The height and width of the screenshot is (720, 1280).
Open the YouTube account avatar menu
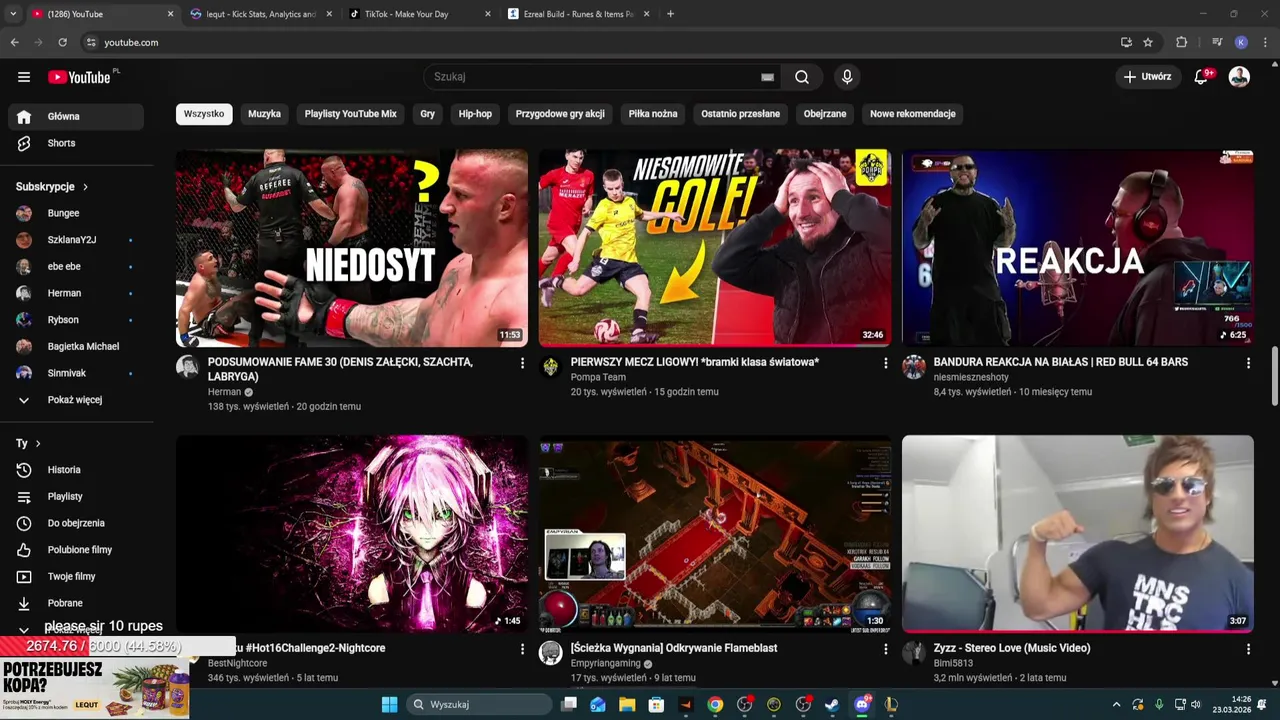(x=1239, y=77)
